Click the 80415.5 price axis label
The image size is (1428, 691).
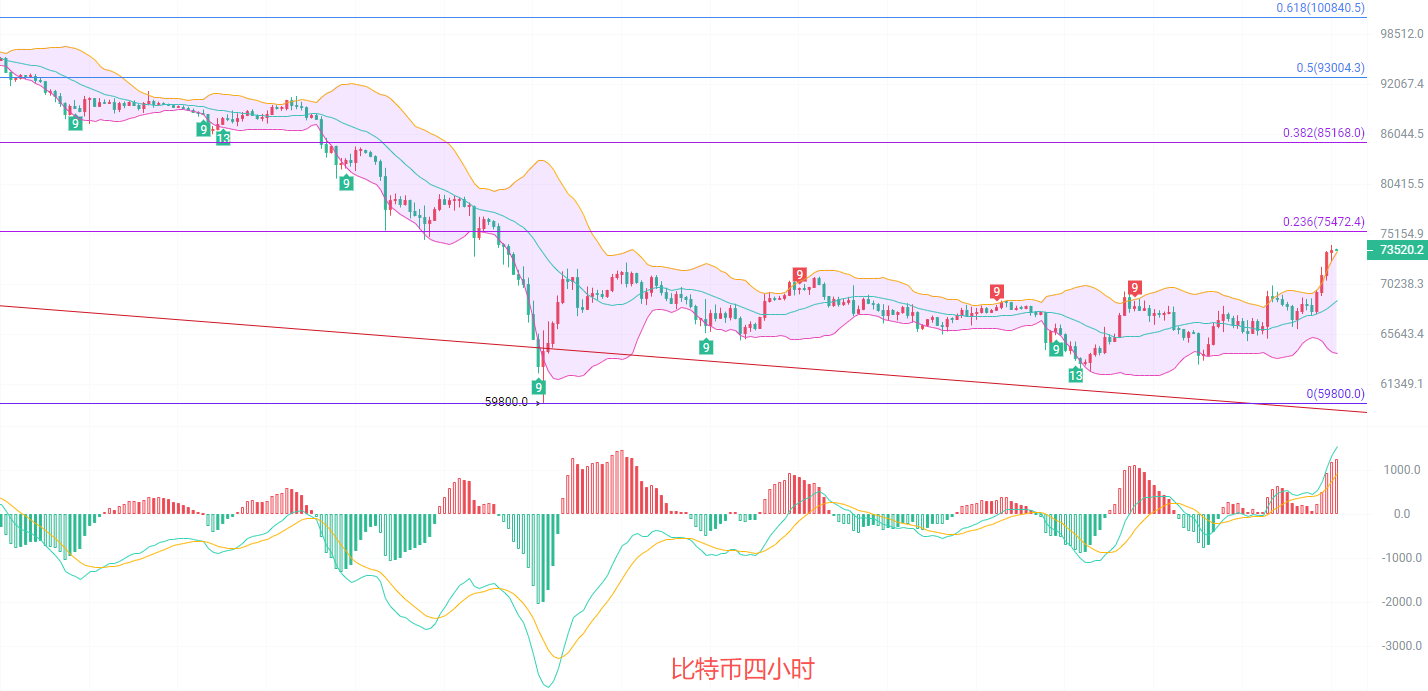pyautogui.click(x=1401, y=184)
